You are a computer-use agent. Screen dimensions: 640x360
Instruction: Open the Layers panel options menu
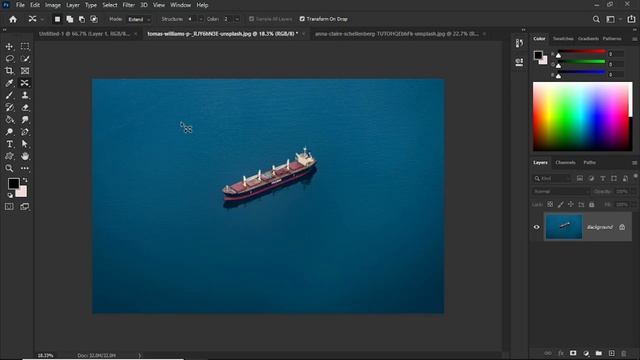pos(634,162)
